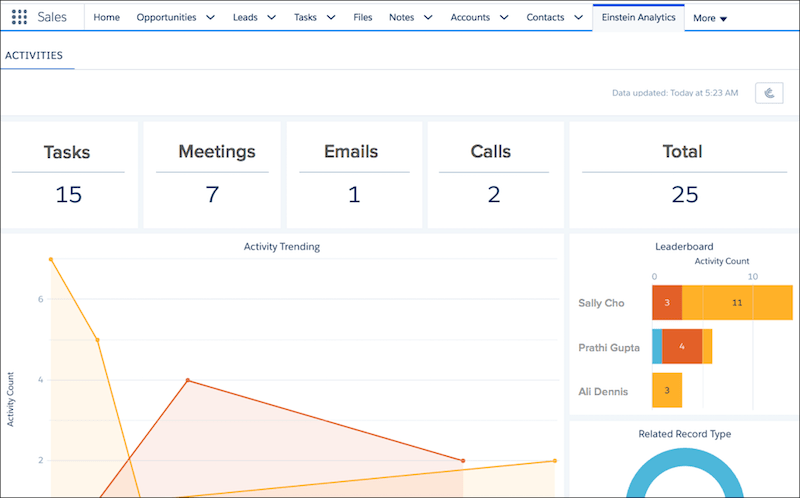Click the Total tile heading
The height and width of the screenshot is (498, 800).
pos(682,152)
